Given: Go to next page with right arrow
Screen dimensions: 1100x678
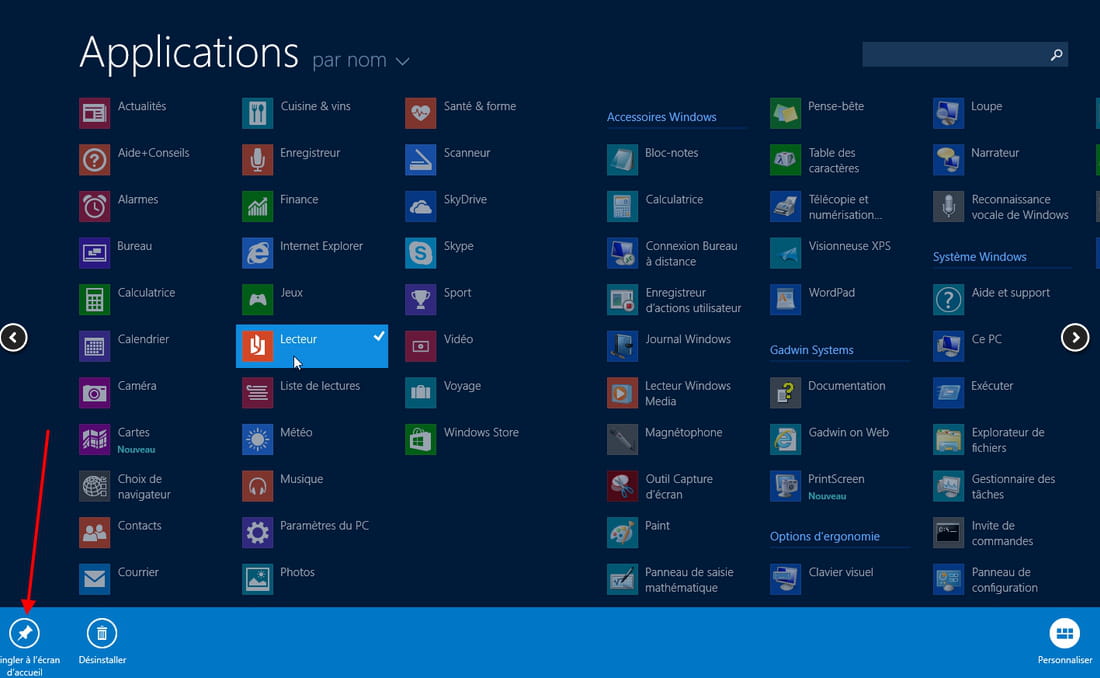Looking at the screenshot, I should click(1075, 338).
